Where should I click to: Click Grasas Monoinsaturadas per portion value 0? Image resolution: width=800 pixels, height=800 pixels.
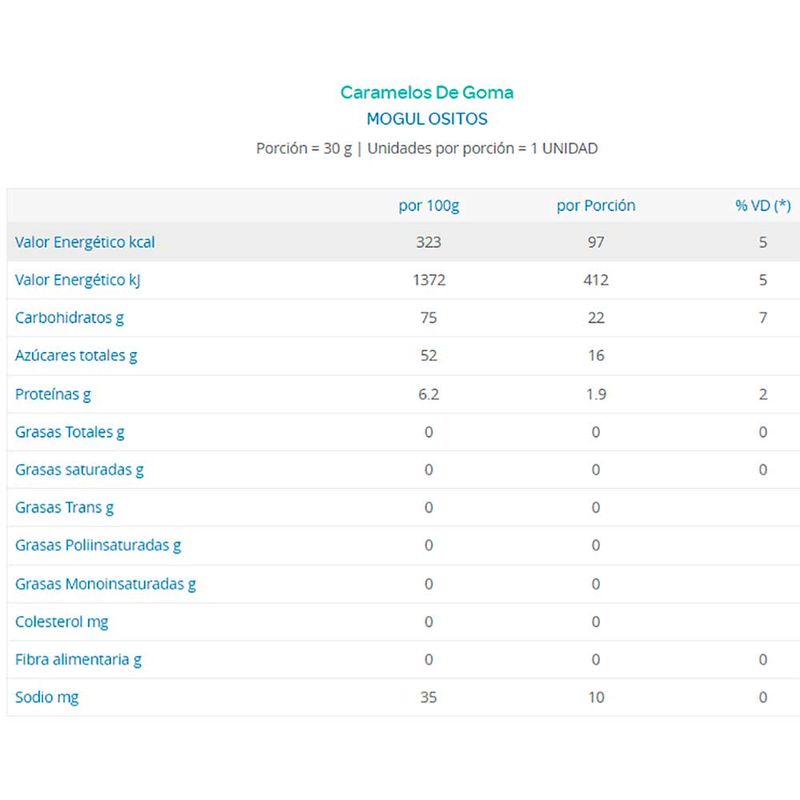(596, 584)
